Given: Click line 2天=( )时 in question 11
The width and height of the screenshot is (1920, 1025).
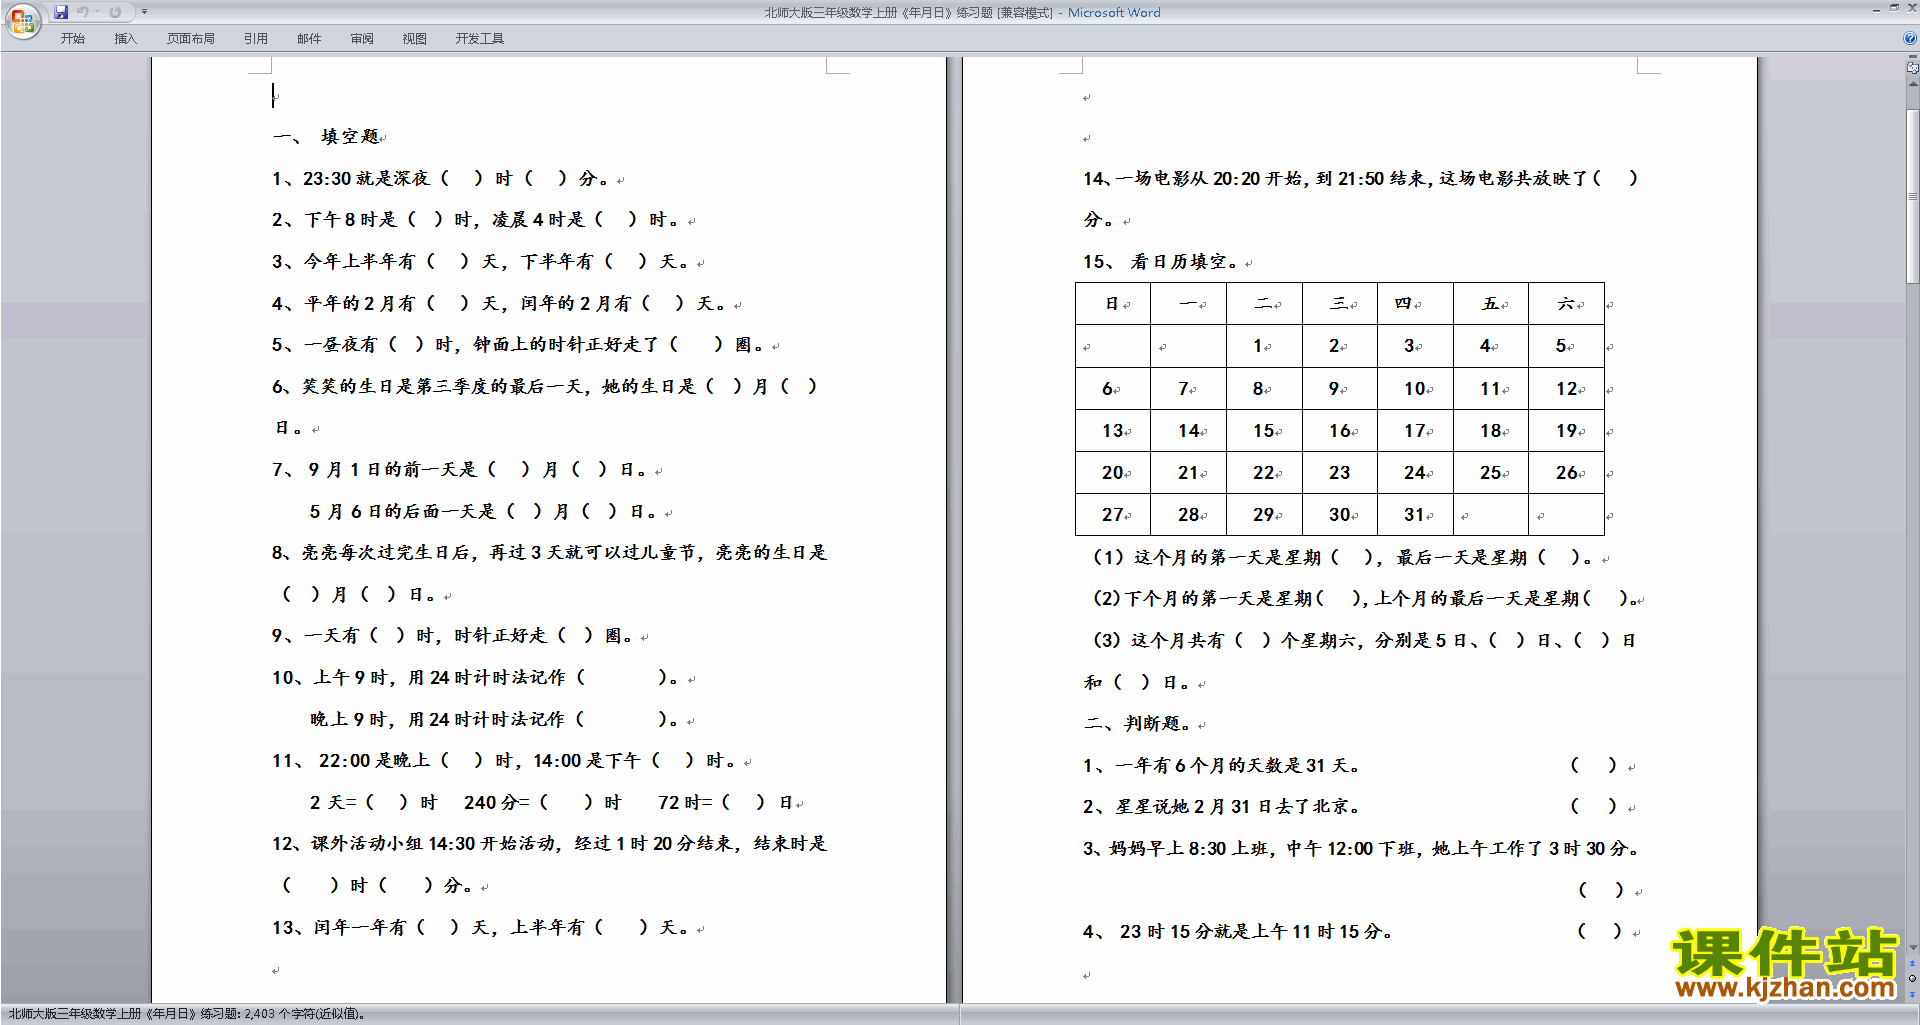Looking at the screenshot, I should click(x=373, y=803).
